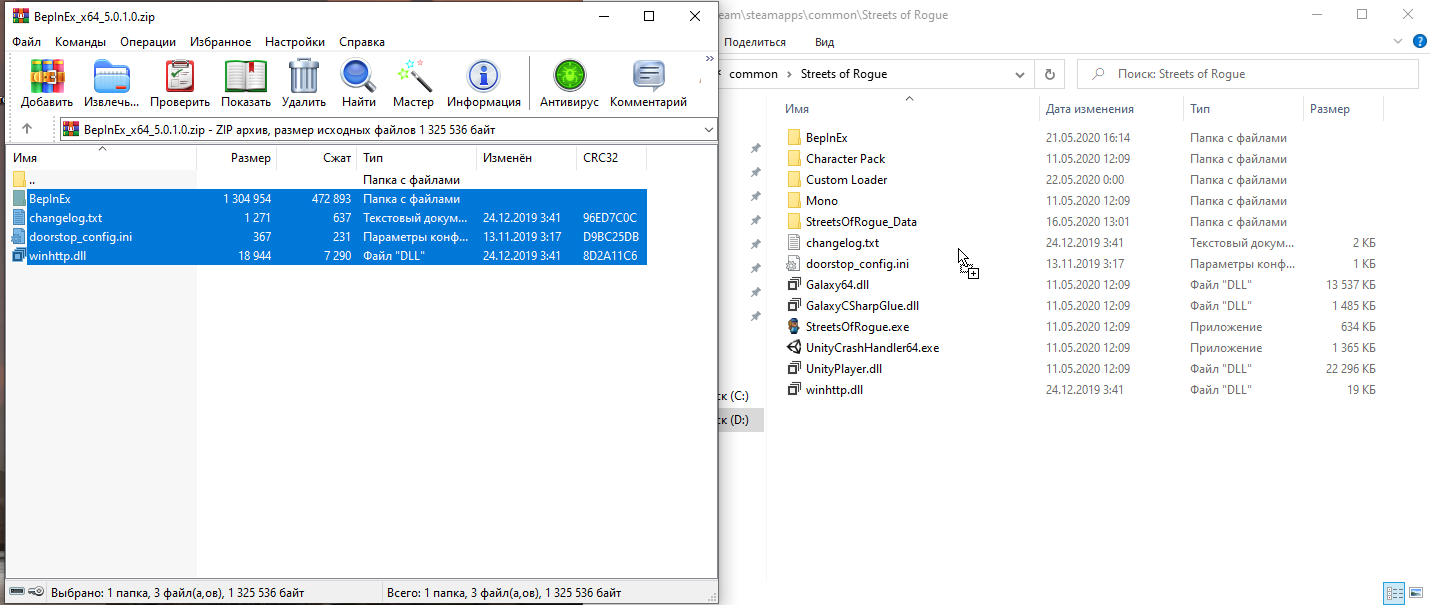The image size is (1430, 605).
Task: Sort WinRAR list by Имя column
Action: point(101,158)
